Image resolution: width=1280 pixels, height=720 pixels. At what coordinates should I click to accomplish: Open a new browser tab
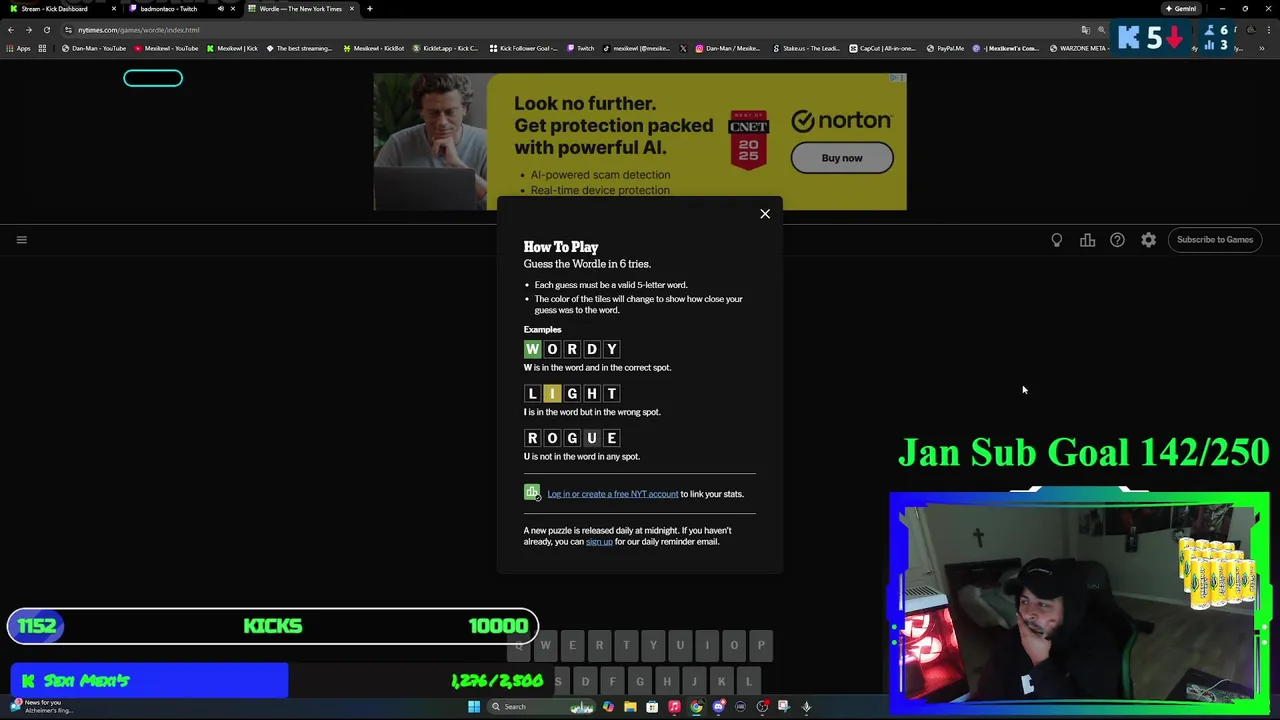(369, 9)
